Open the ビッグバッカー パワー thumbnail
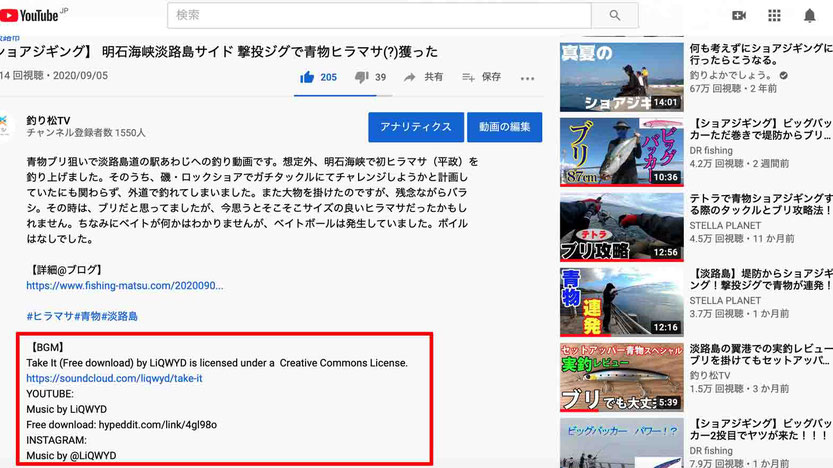Image resolution: width=833 pixels, height=468 pixels. [x=622, y=443]
